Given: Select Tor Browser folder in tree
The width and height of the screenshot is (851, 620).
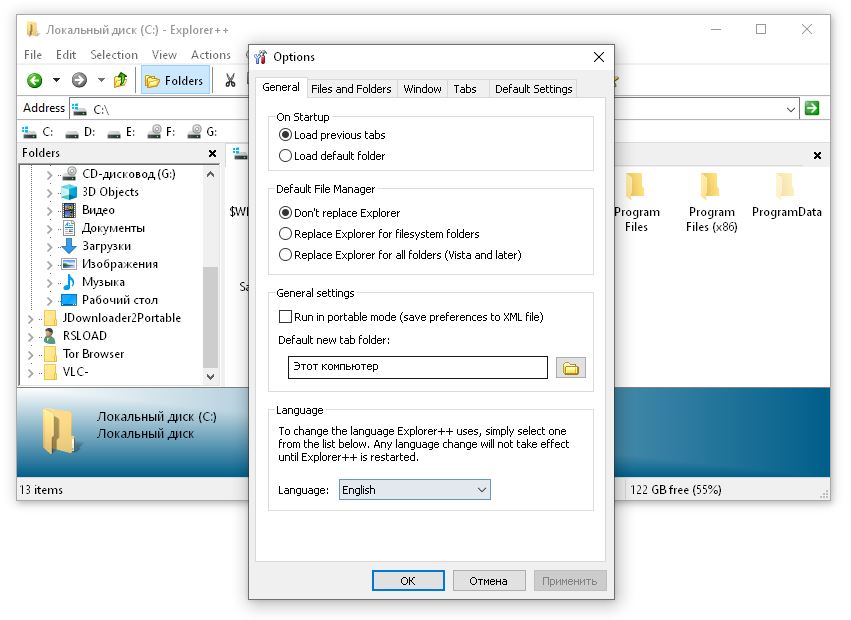Looking at the screenshot, I should 93,353.
